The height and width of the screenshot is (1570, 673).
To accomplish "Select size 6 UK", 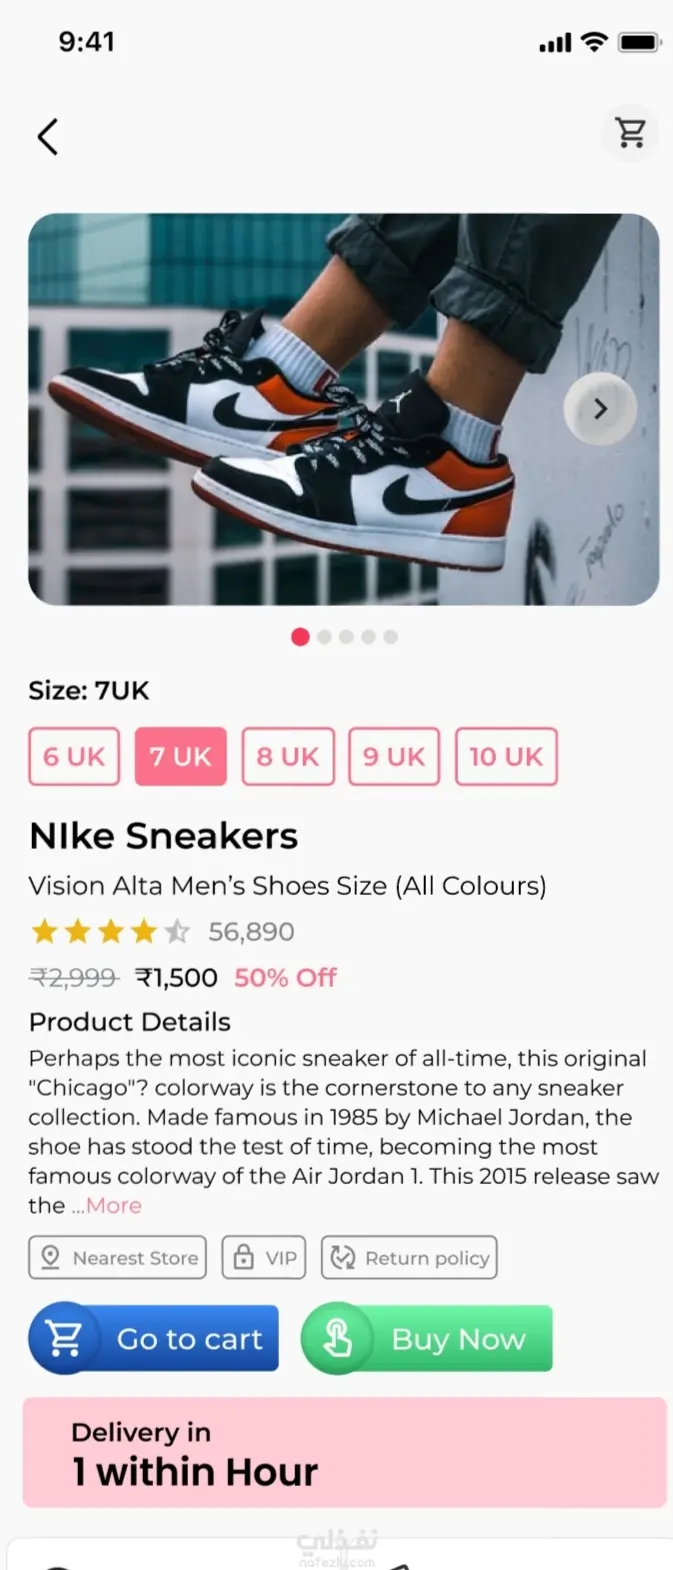I will pos(74,756).
